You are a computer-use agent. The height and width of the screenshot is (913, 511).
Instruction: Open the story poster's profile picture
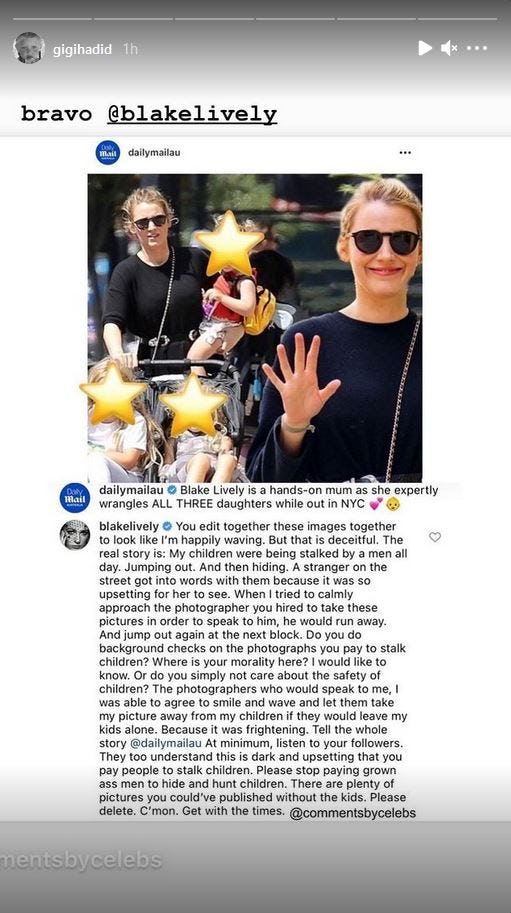(29, 48)
